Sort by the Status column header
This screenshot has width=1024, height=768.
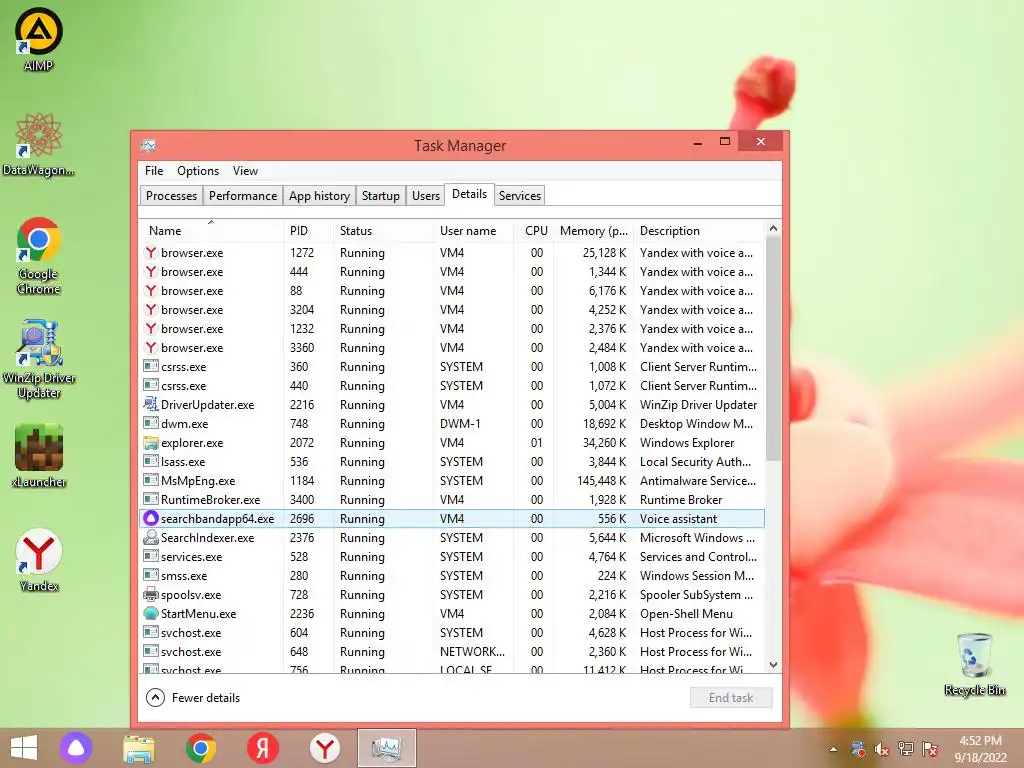click(383, 231)
